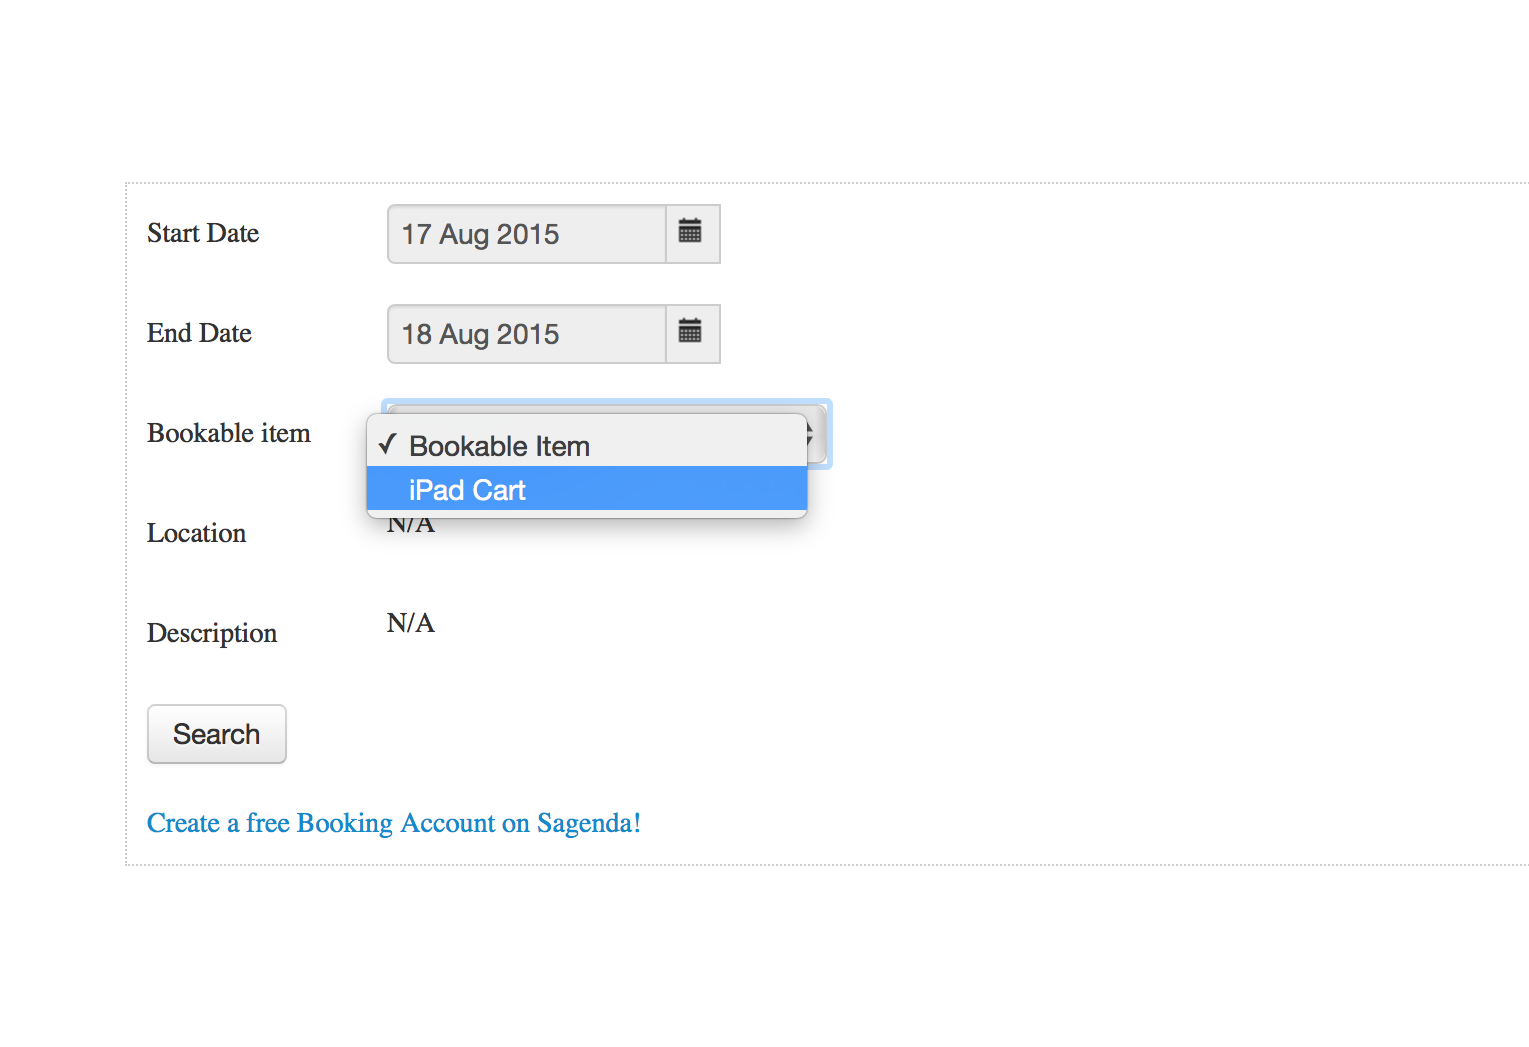This screenshot has width=1529, height=1047.
Task: Click the Location label
Action: (196, 533)
